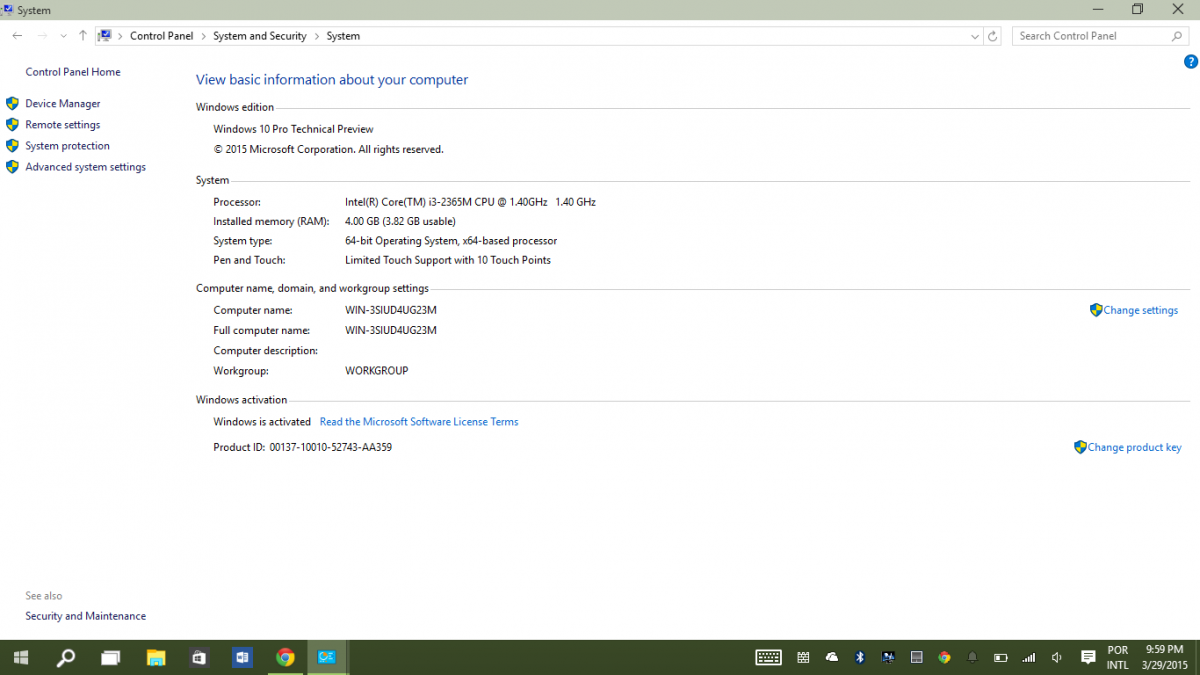
Task: Click the Intel Core i3-2365M processor value
Action: [470, 202]
